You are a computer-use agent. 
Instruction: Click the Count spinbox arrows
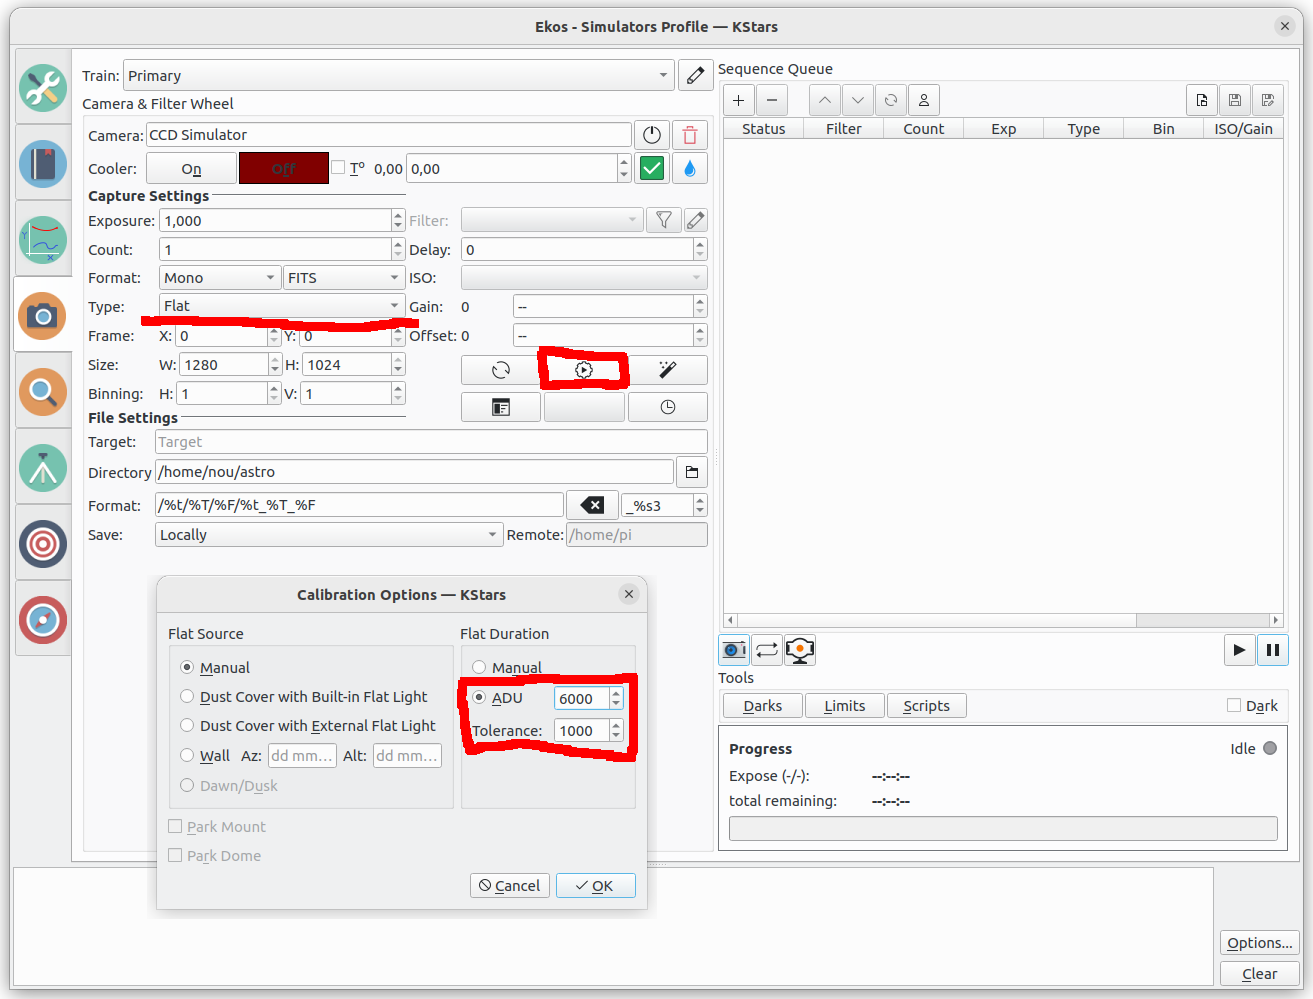tap(398, 249)
